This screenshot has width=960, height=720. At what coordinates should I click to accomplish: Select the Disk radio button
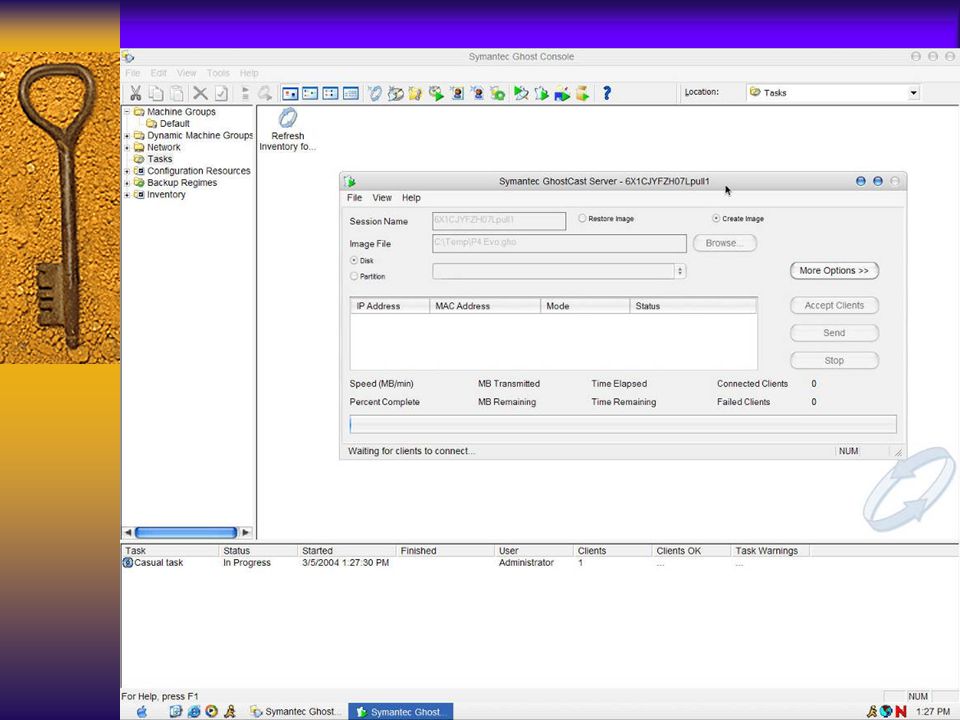354,260
